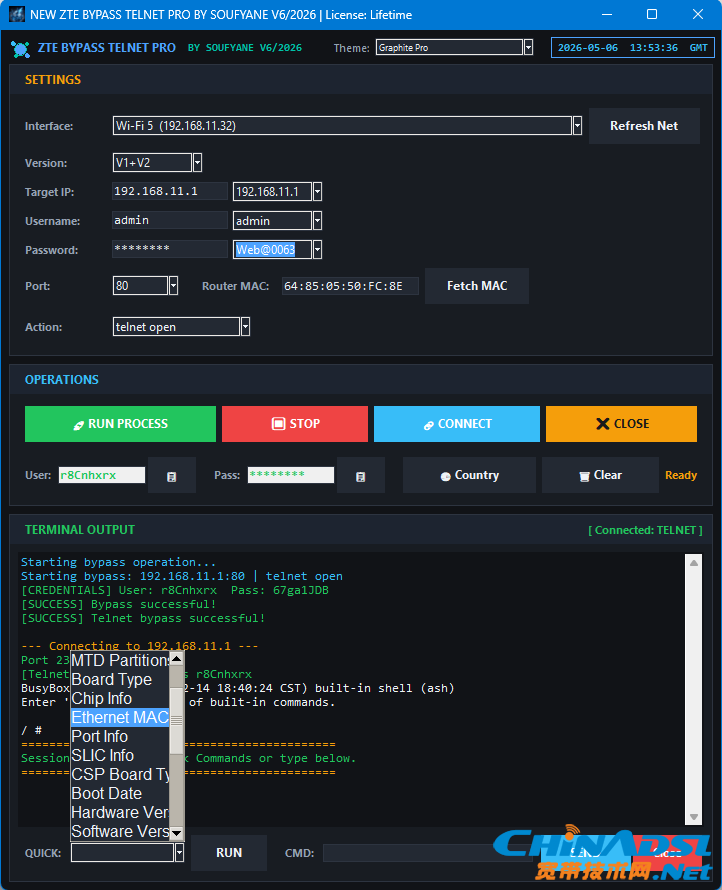The image size is (722, 890).
Task: Choose SLIC Info in quick list
Action: point(120,755)
